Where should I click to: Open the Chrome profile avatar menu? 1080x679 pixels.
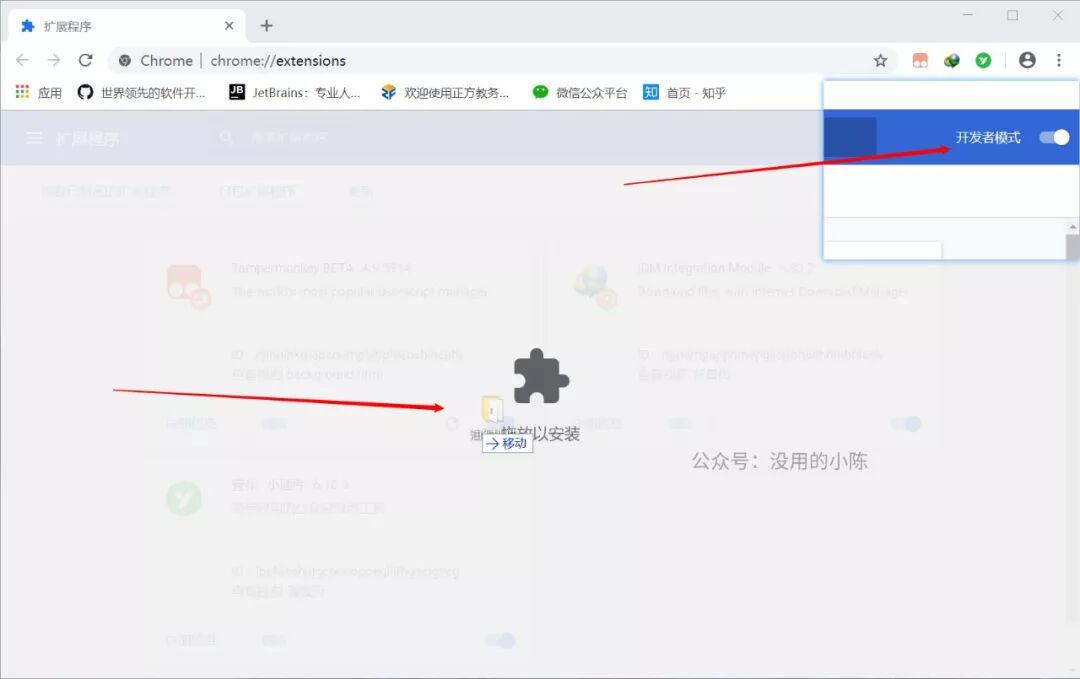[x=1027, y=61]
